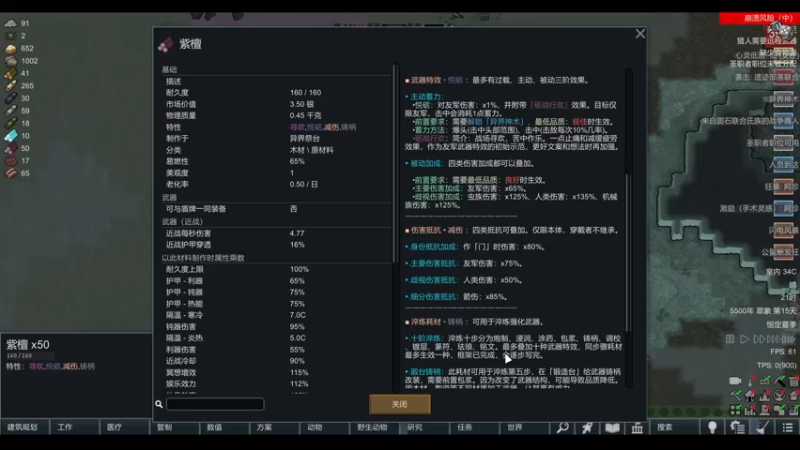
Task: Click the resource icon showing 59
Action: tap(11, 111)
